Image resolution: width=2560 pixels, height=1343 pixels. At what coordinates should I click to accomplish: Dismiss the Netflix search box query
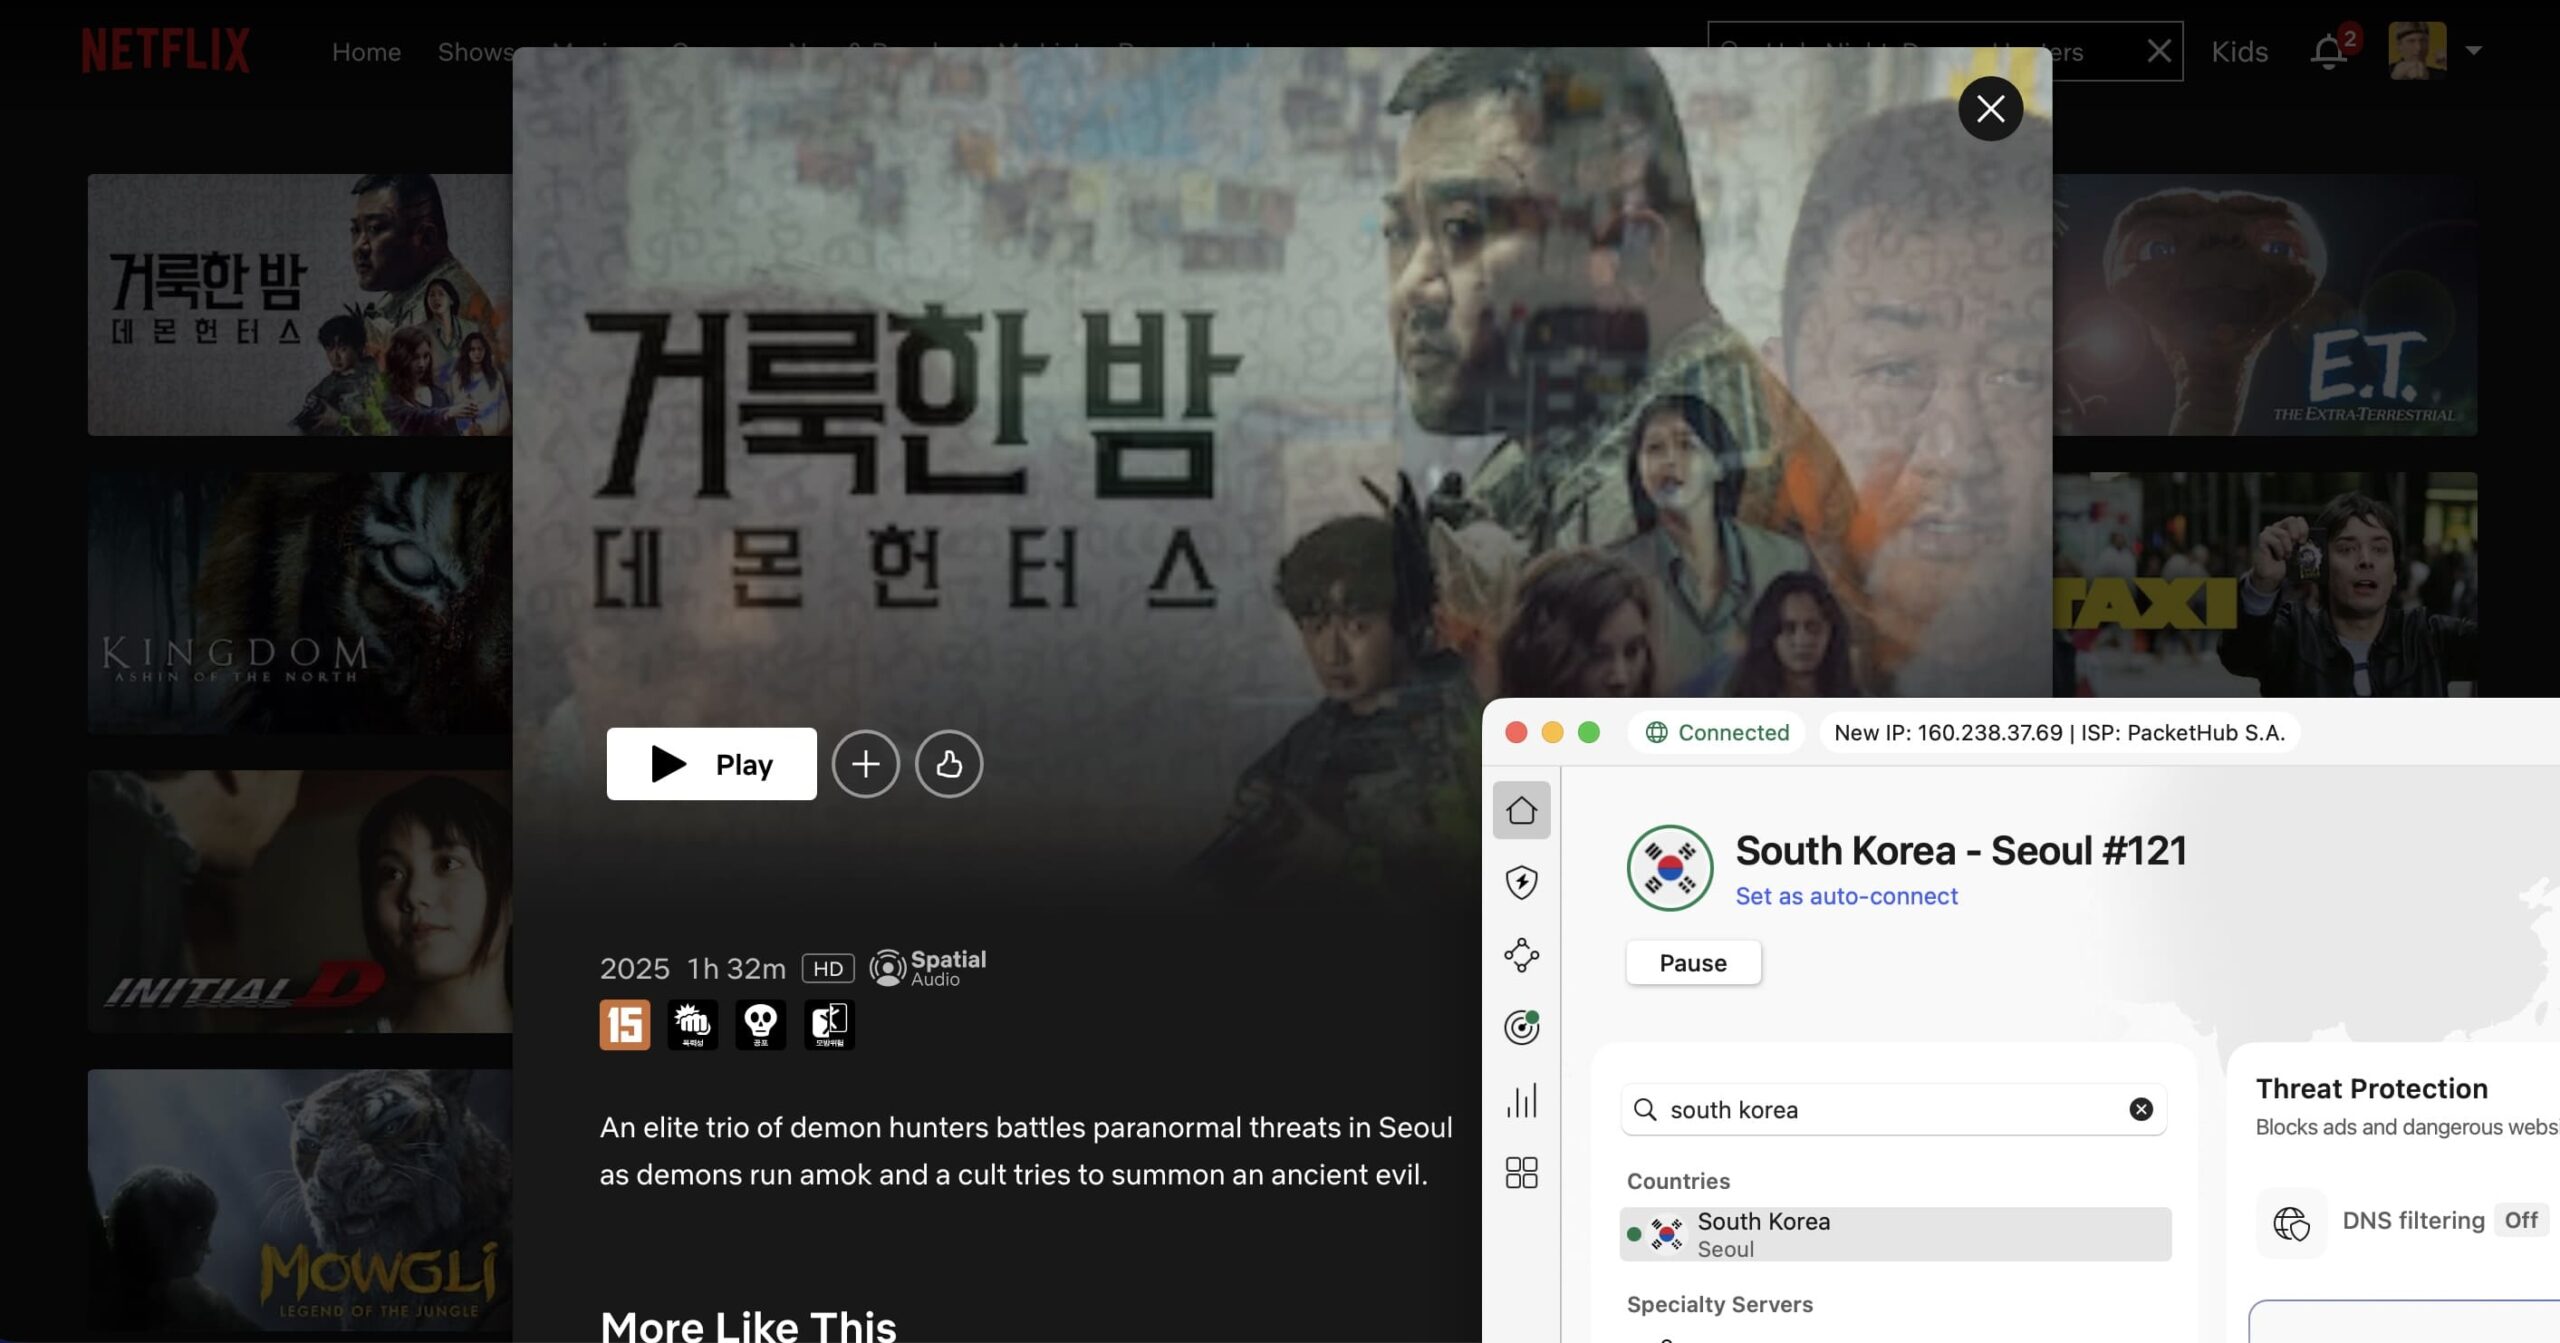[x=2158, y=50]
